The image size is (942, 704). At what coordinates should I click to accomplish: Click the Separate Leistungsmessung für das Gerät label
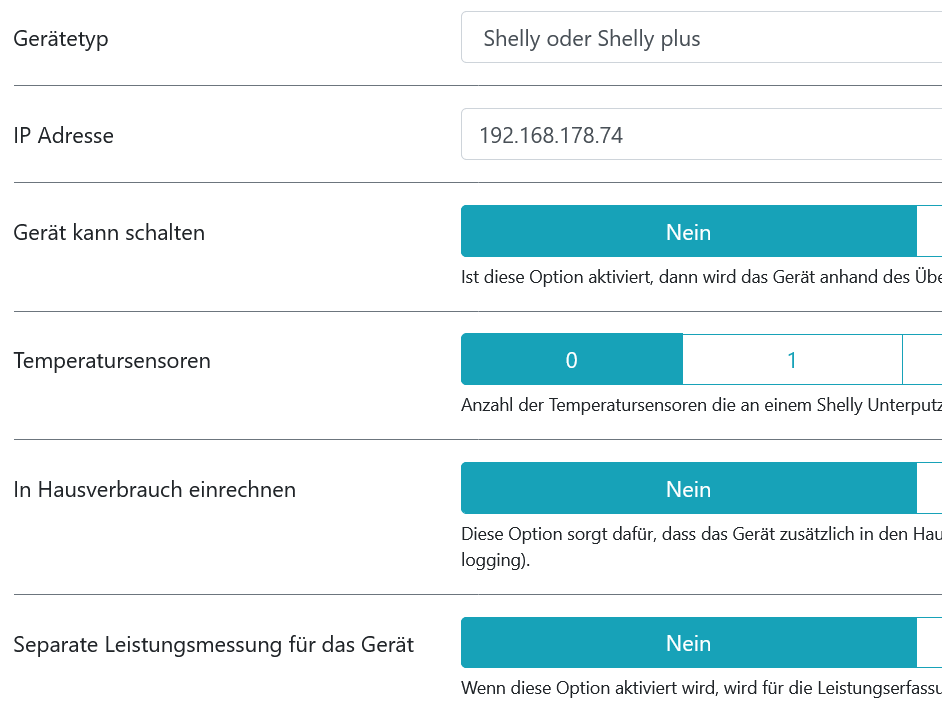214,645
